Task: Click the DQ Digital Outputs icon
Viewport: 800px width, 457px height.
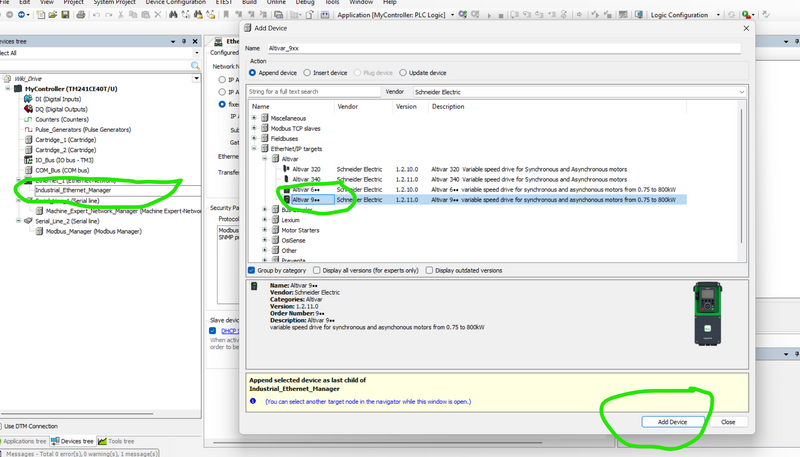Action: pyautogui.click(x=27, y=109)
